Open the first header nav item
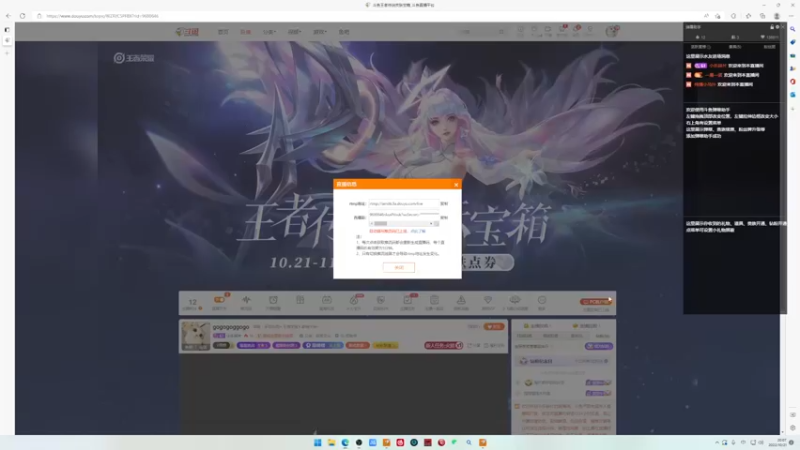The image size is (800, 450). pos(223,32)
